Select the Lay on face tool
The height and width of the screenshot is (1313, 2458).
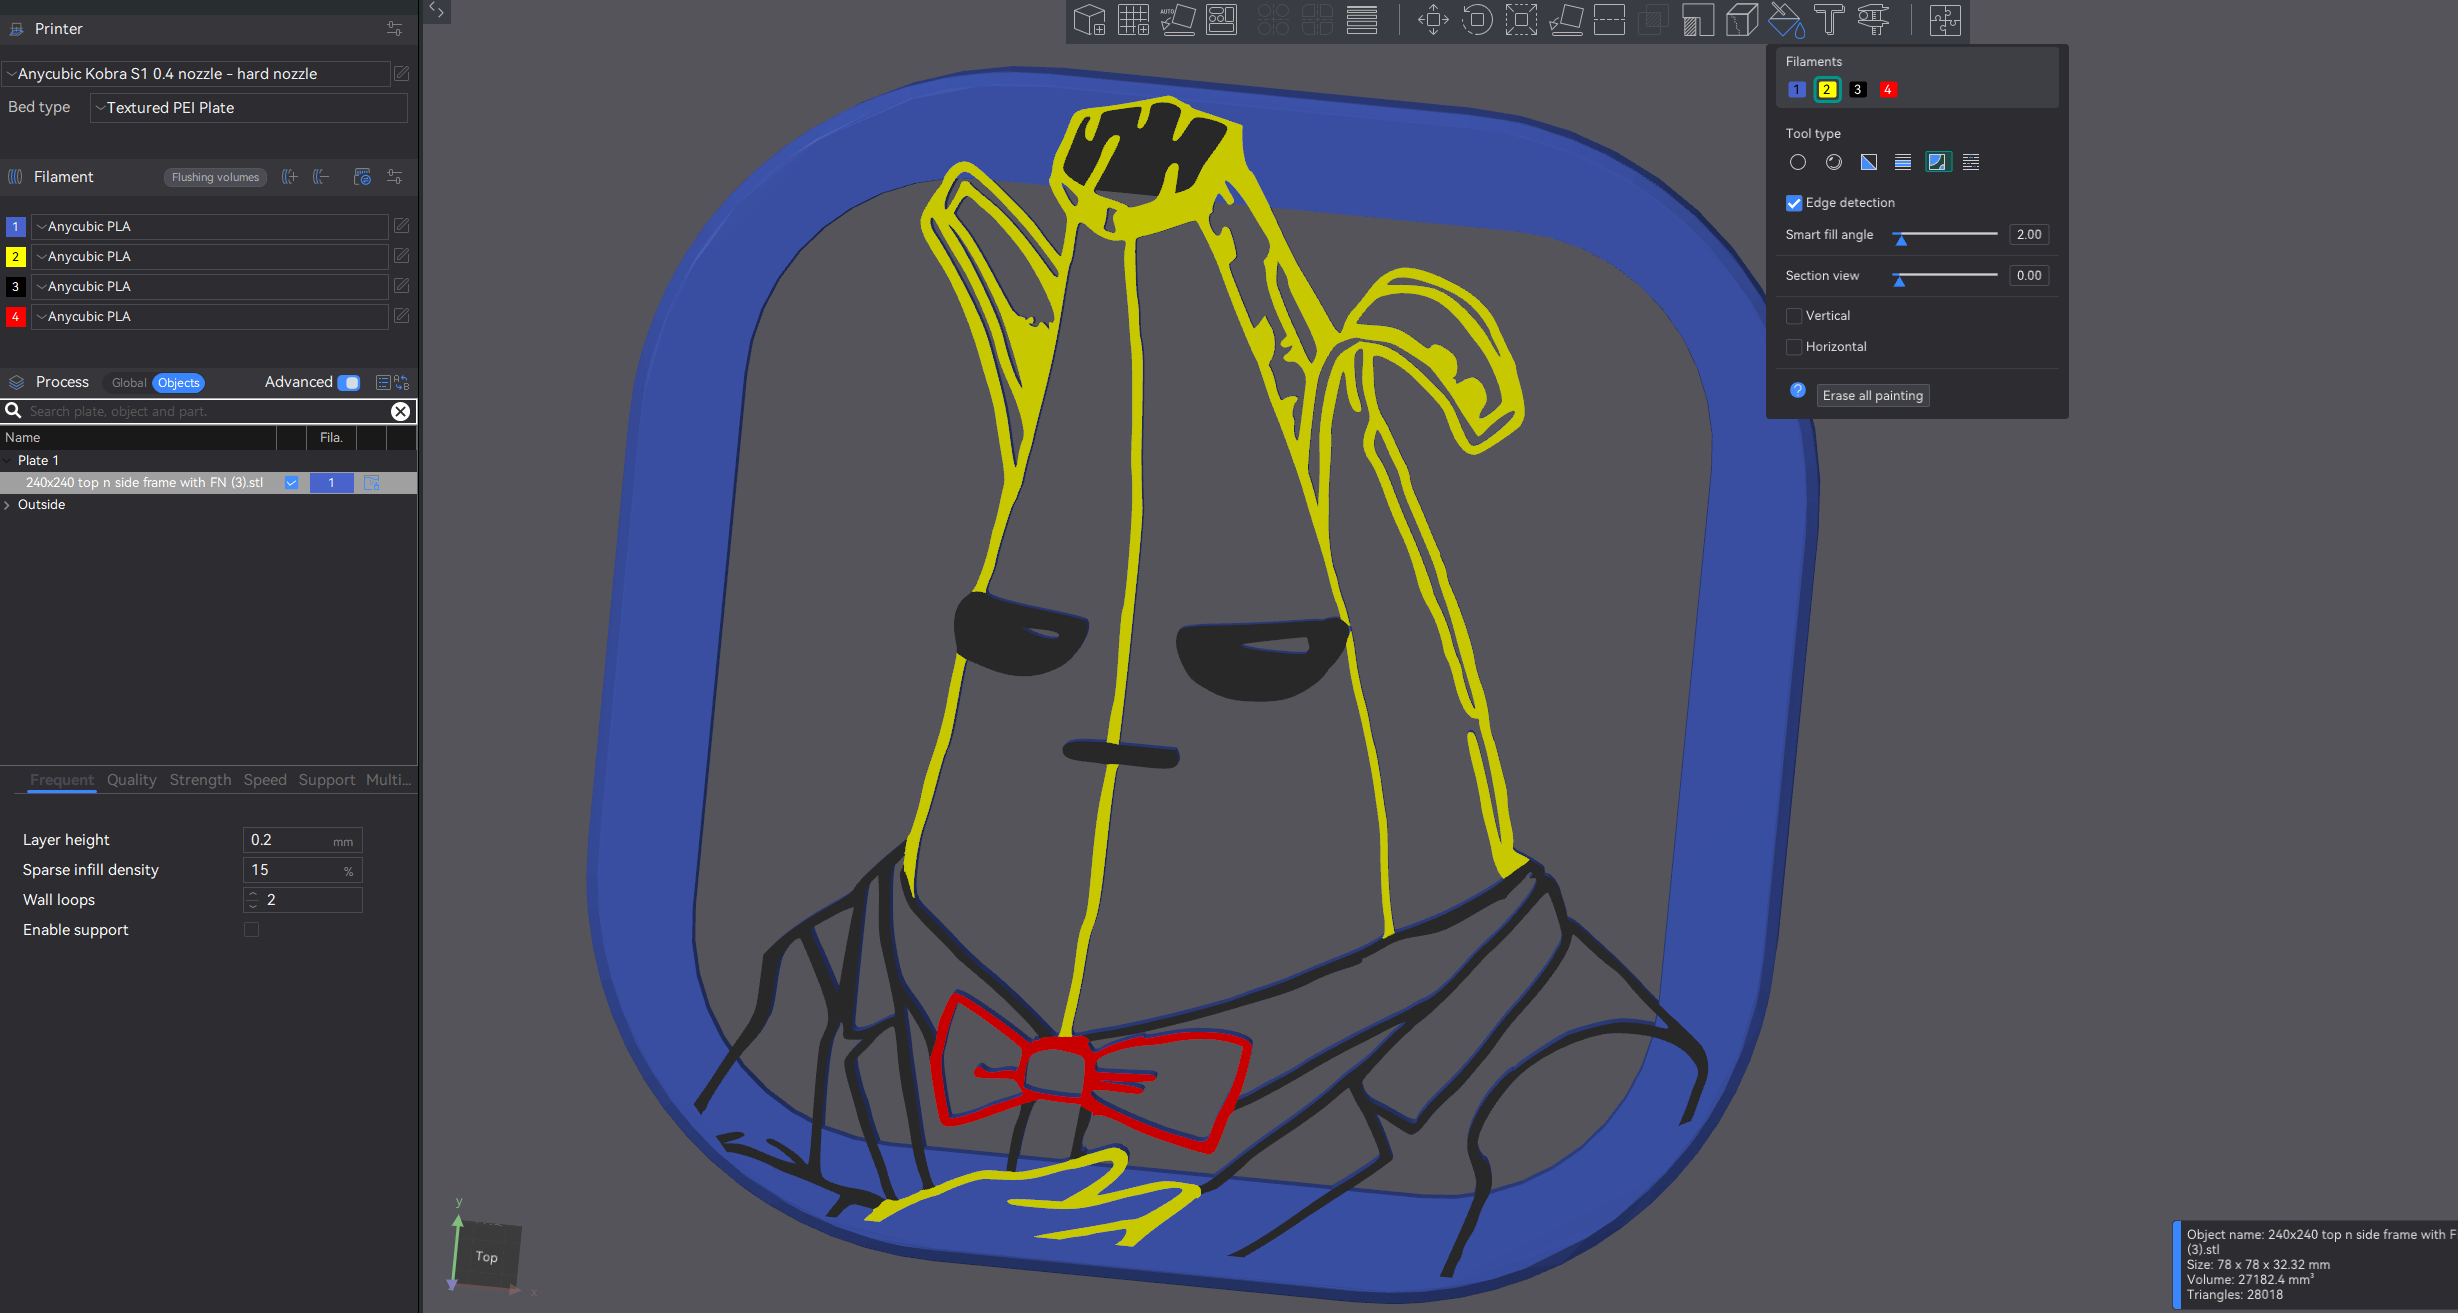tap(1565, 20)
